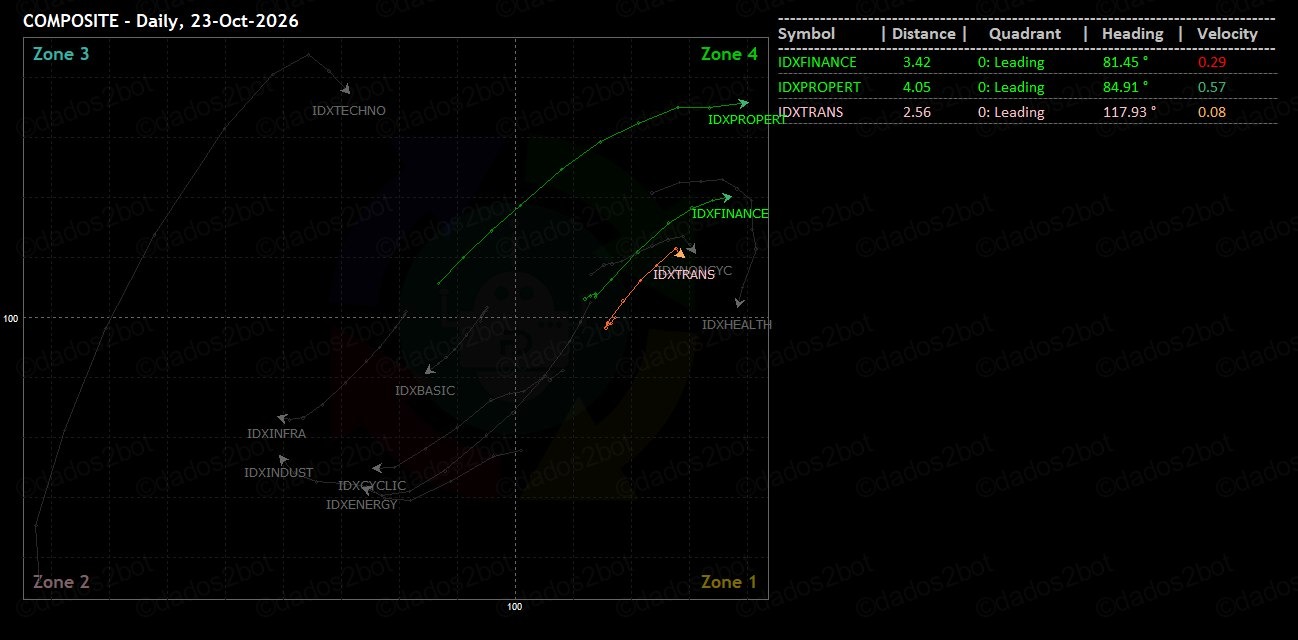Click the gray arrowhead ending the IDXTECHNO trail
The image size is (1298, 640).
click(x=345, y=89)
